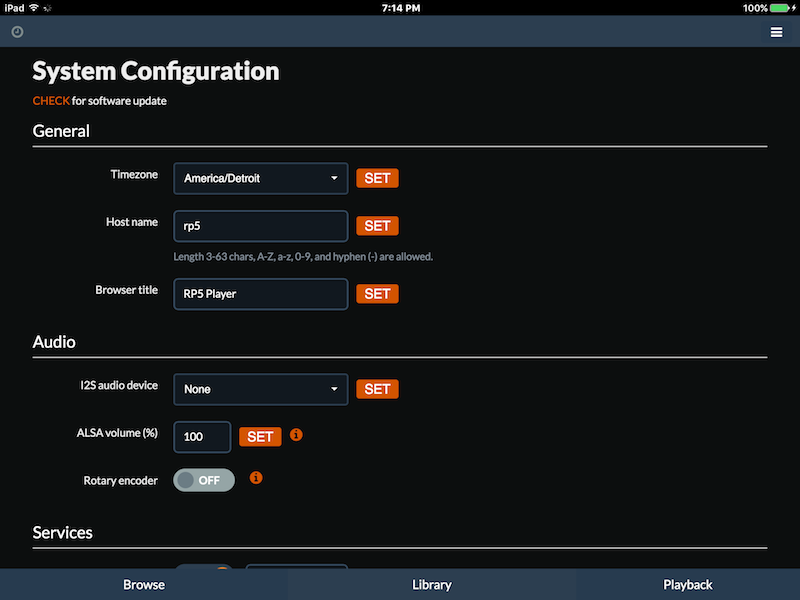Click the I2S audio device label
This screenshot has width=800, height=600.
coord(119,385)
